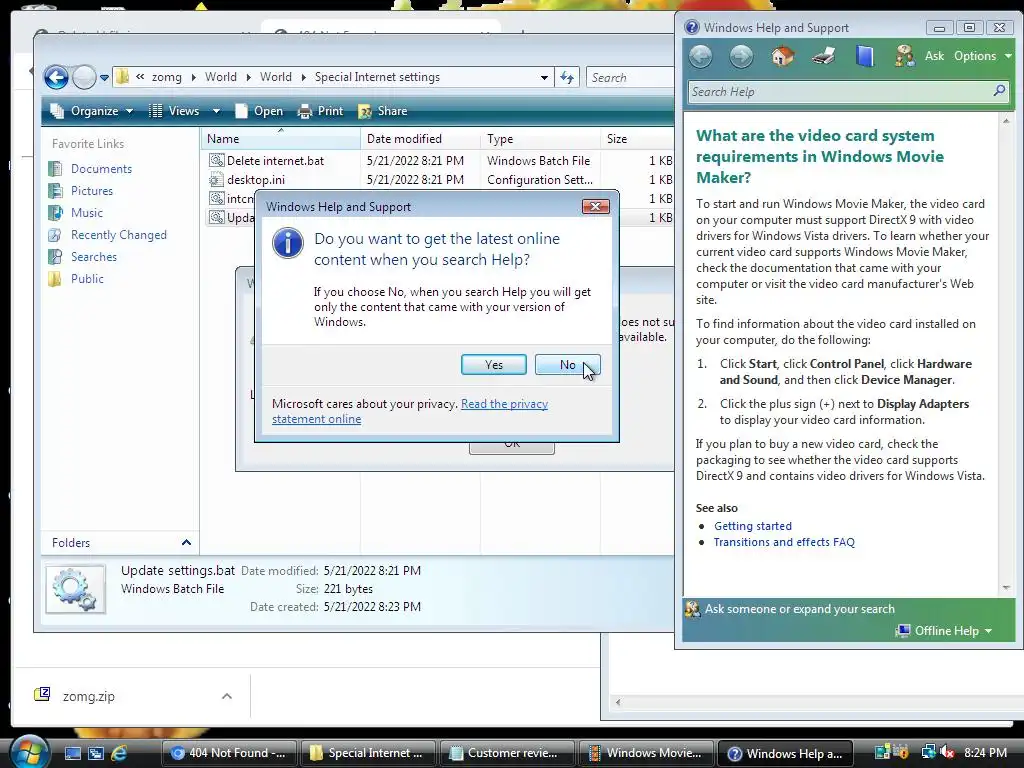Select desktop.ini file
Viewport: 1024px width, 768px height.
(x=255, y=180)
